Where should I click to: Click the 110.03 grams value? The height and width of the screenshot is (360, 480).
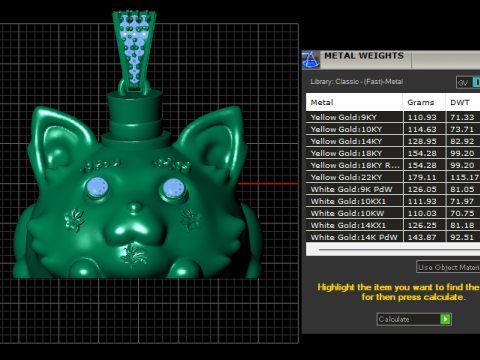point(422,213)
